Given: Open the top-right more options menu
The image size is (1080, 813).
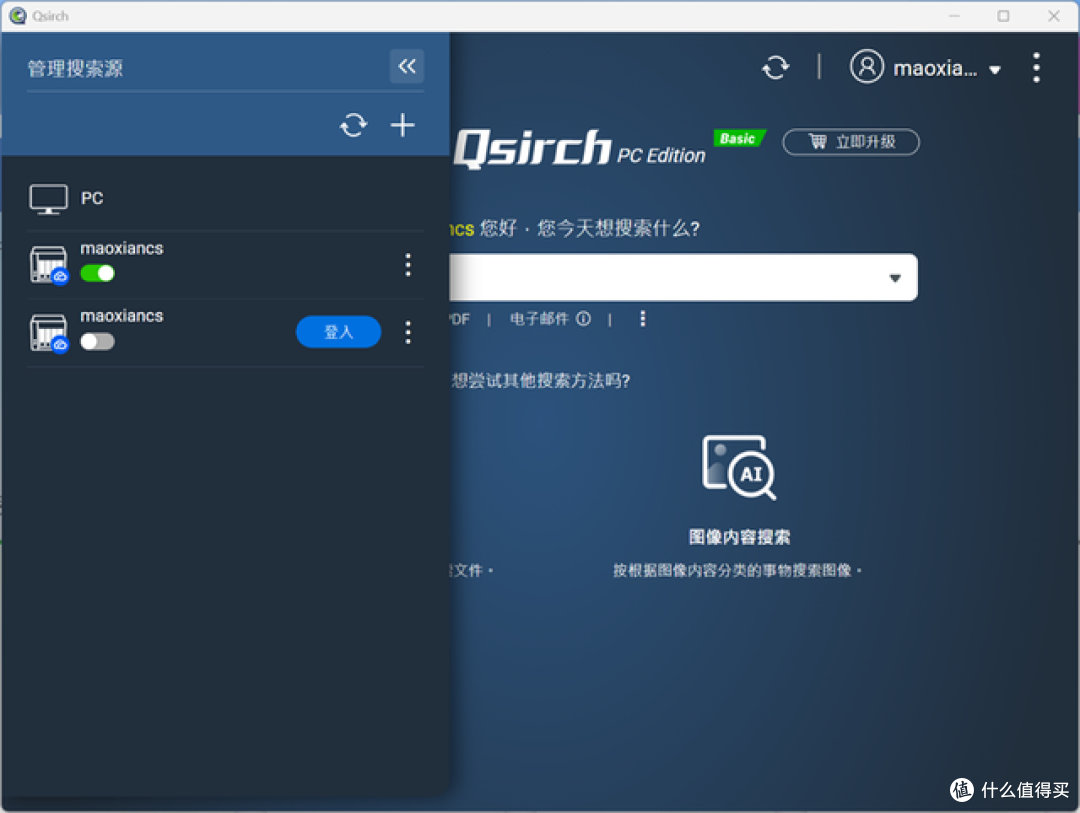Looking at the screenshot, I should (x=1036, y=68).
